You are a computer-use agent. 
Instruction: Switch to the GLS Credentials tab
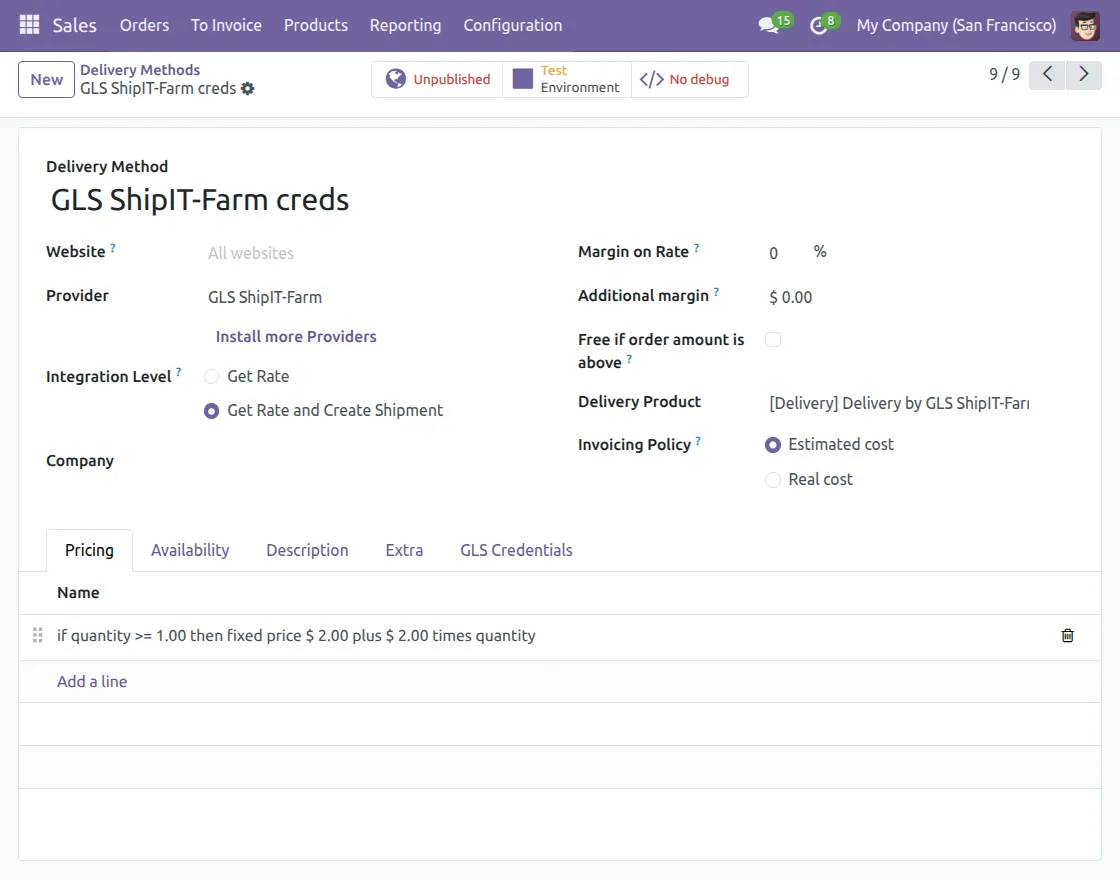(x=516, y=550)
